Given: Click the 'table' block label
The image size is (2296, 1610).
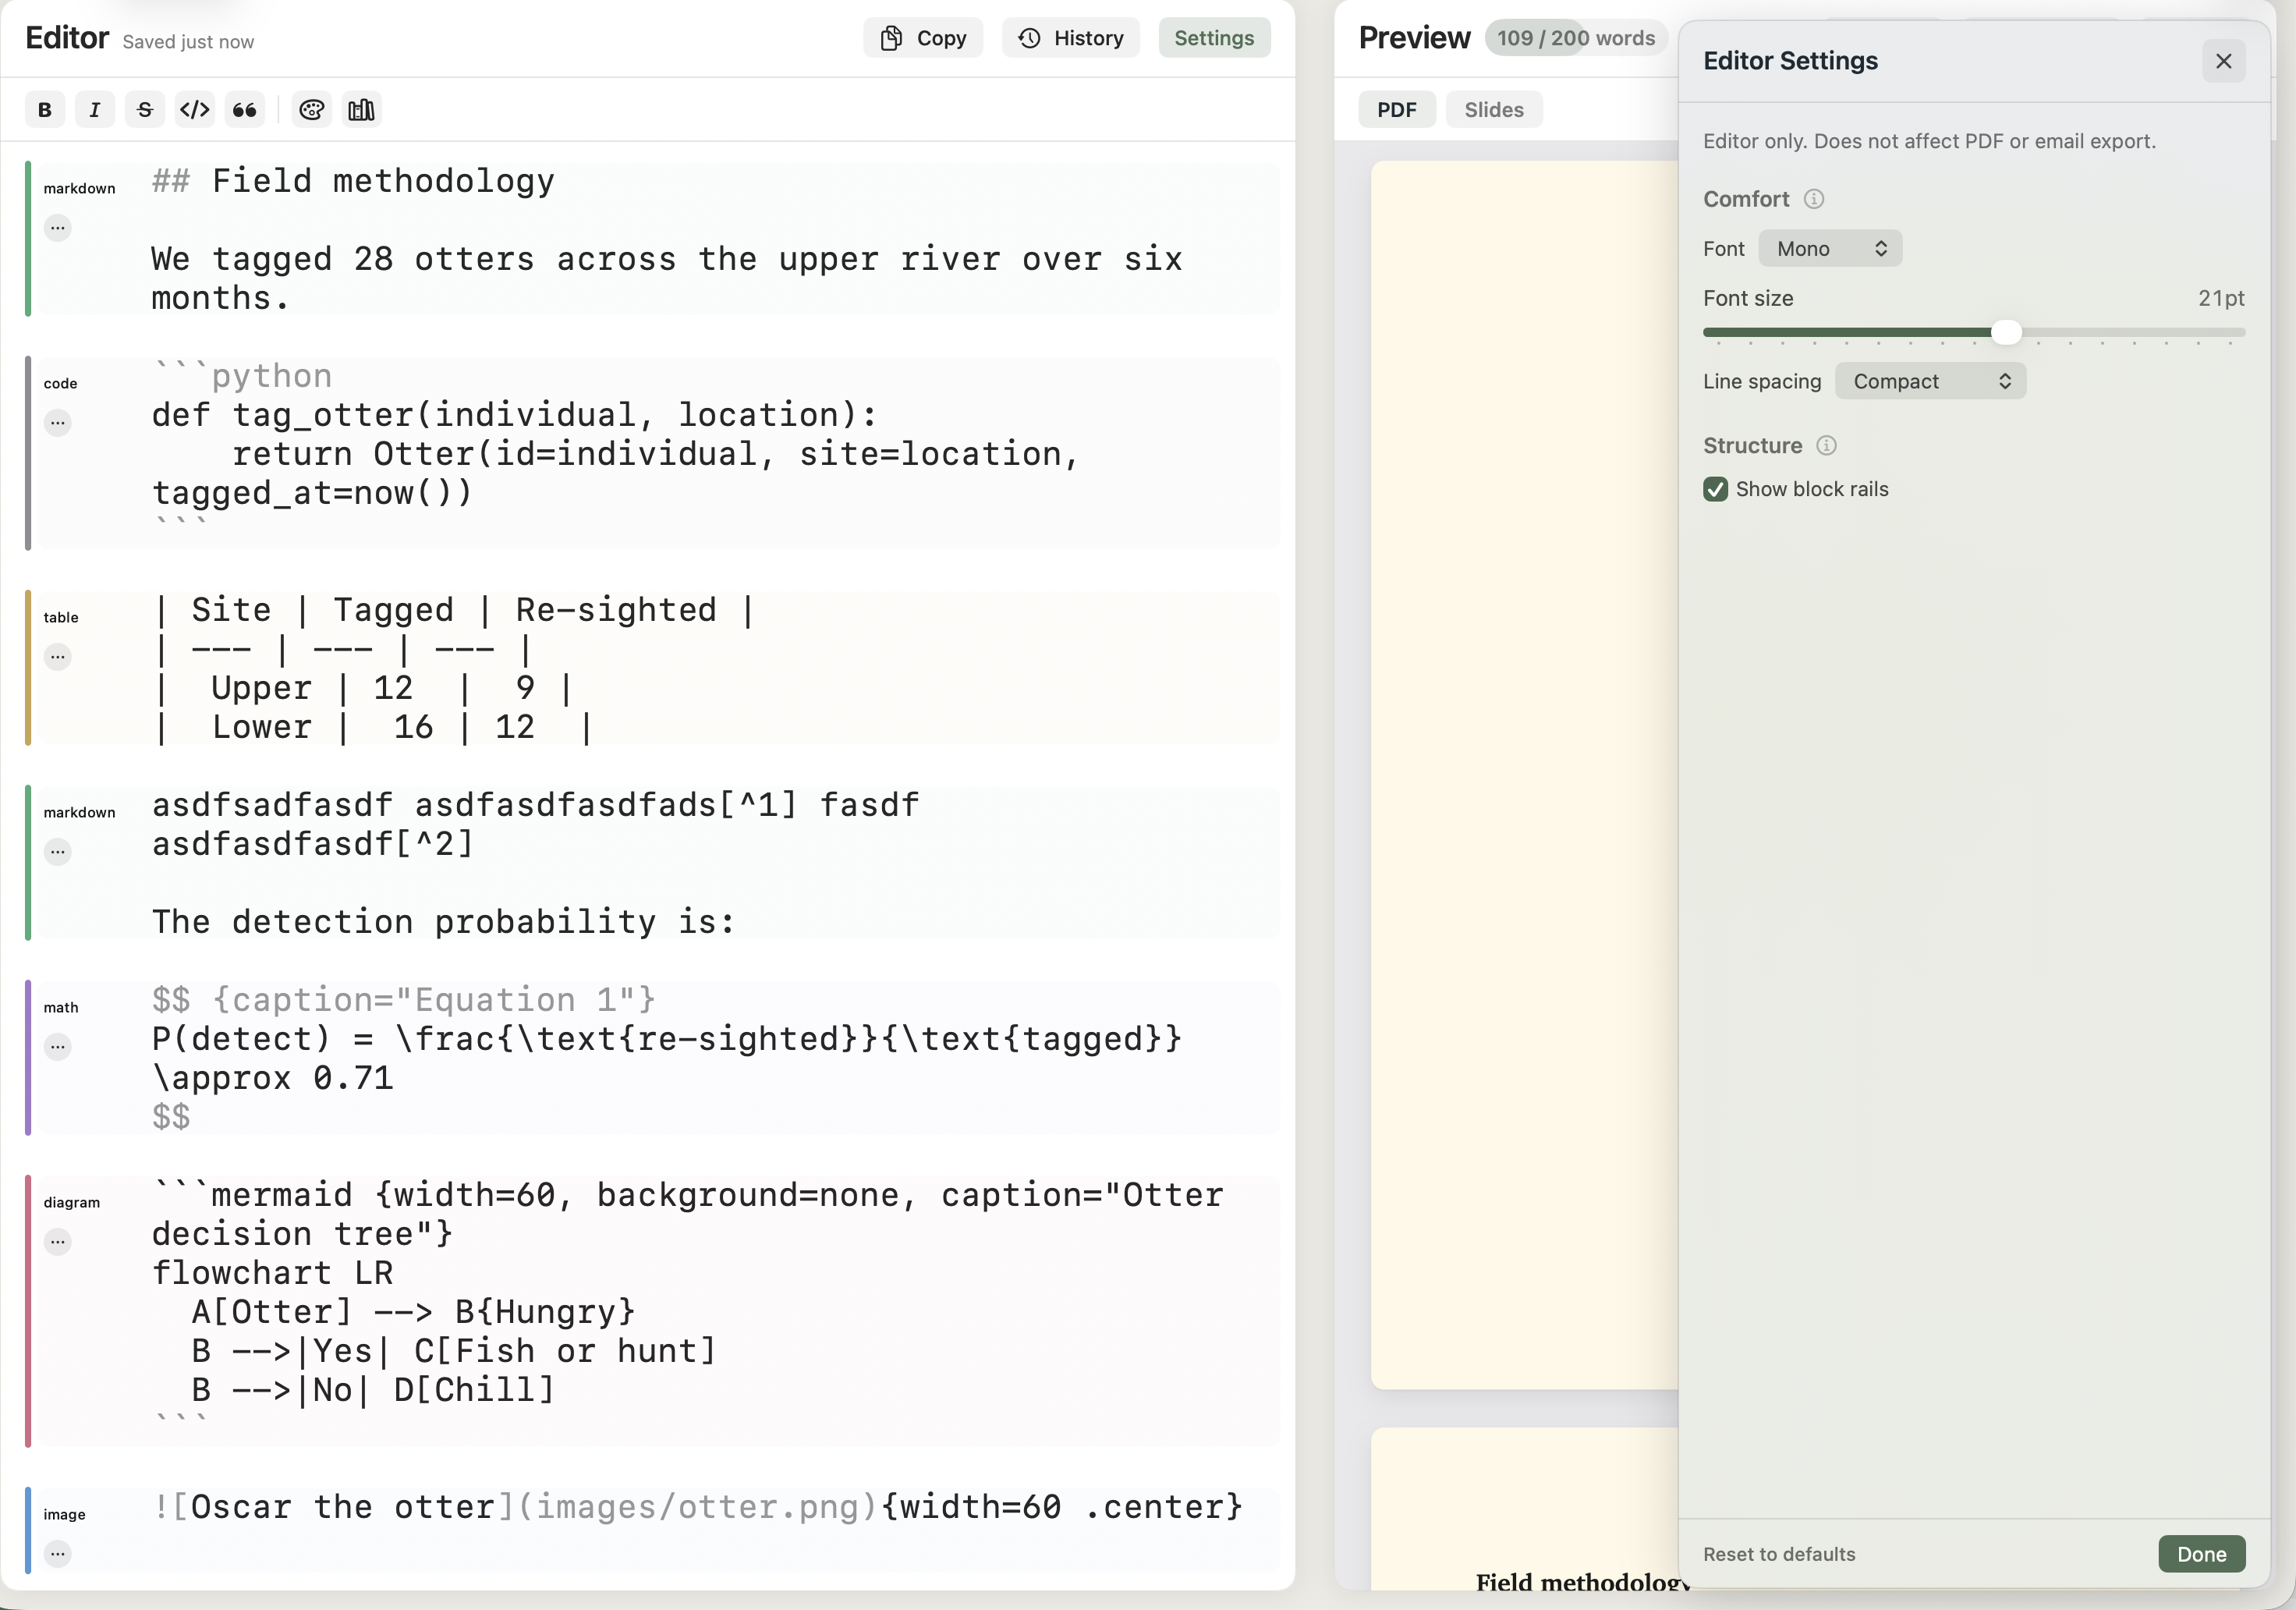Looking at the screenshot, I should point(61,617).
